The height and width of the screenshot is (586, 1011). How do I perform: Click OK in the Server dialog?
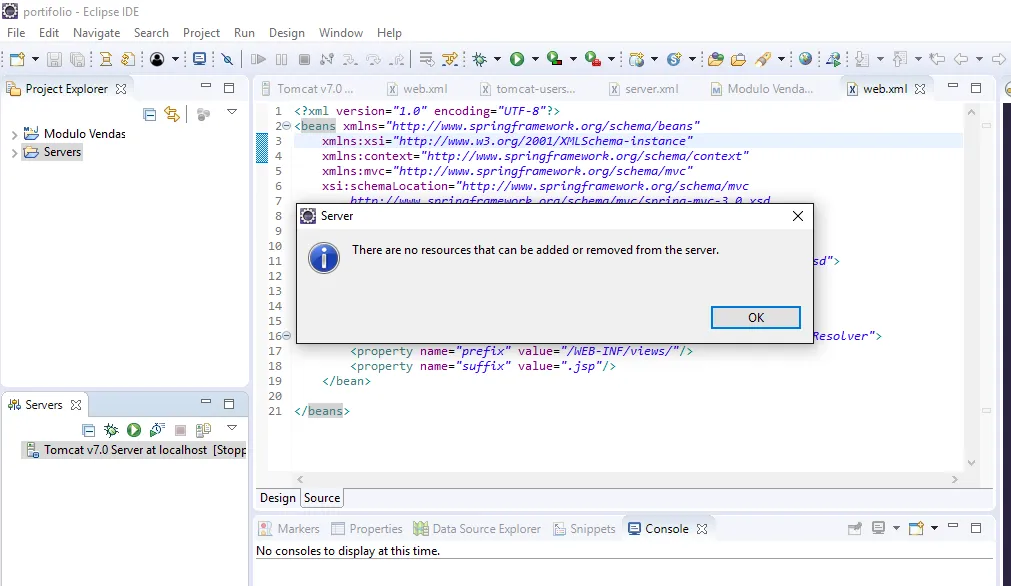pyautogui.click(x=755, y=317)
